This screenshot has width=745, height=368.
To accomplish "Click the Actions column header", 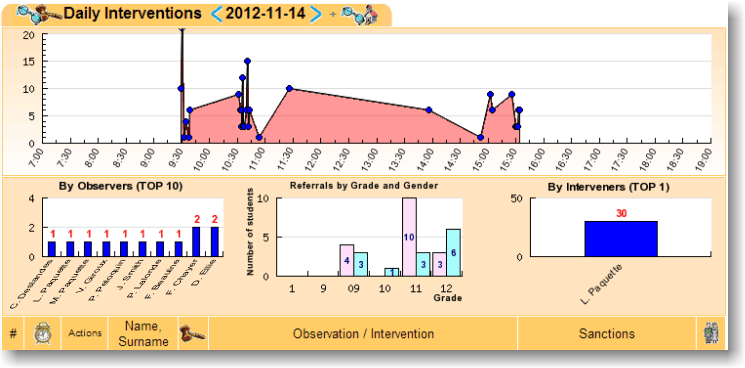I will pyautogui.click(x=85, y=333).
